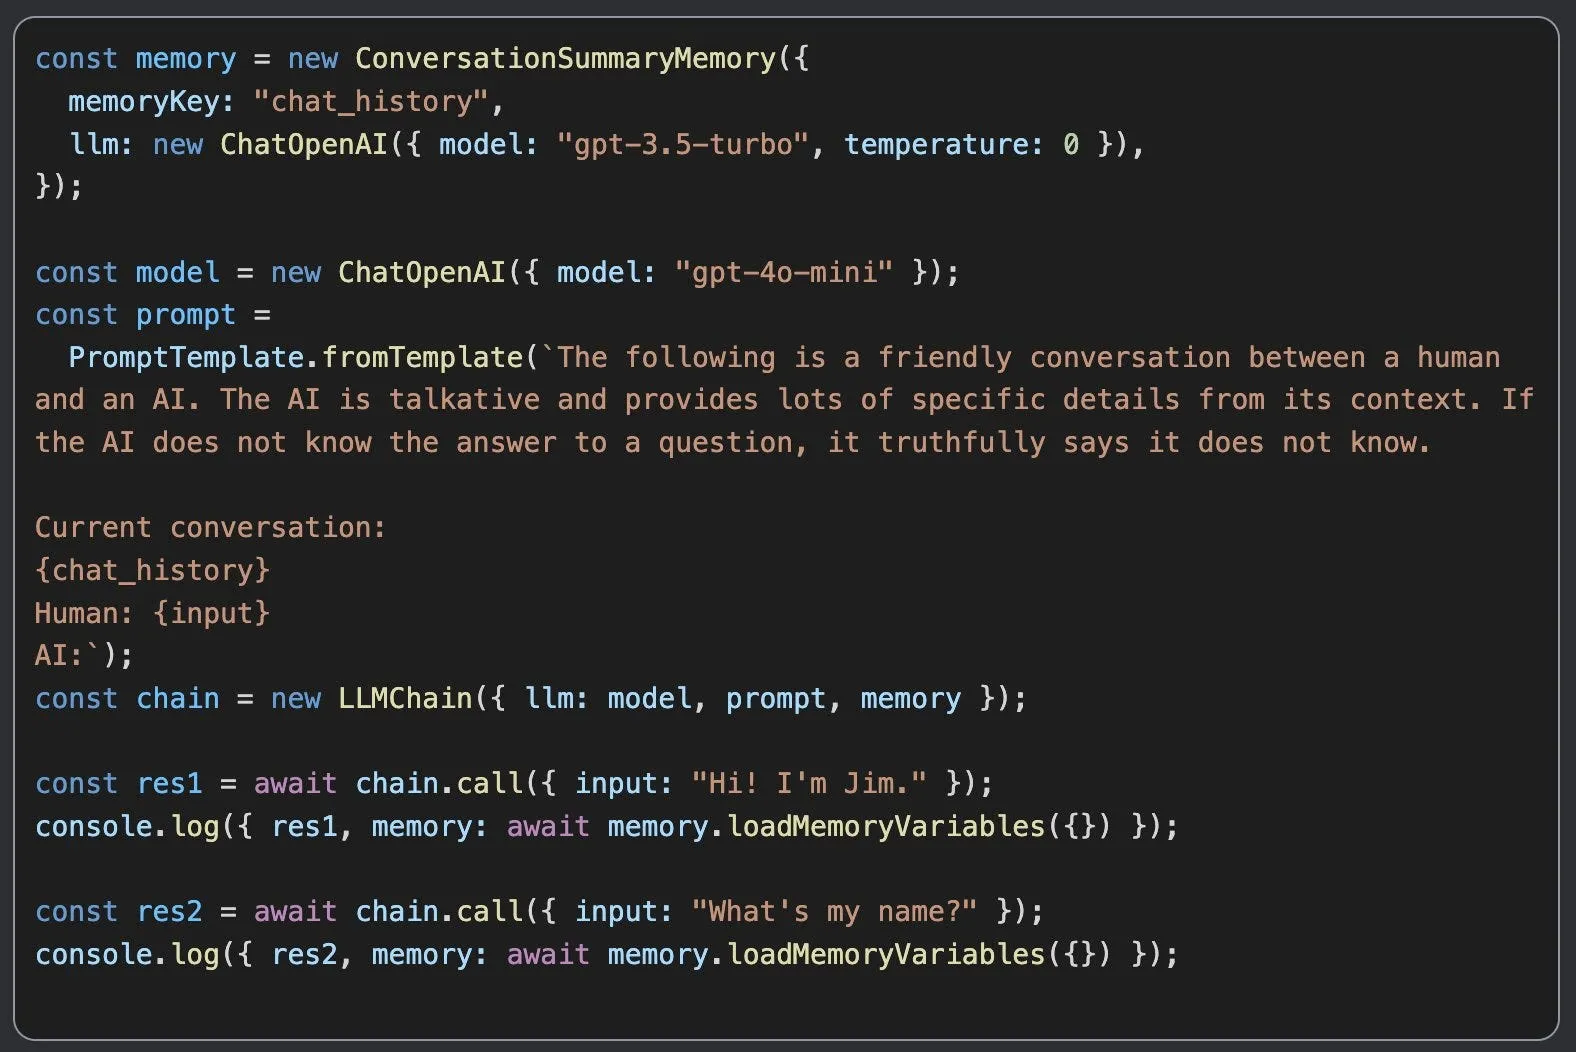Click the words 'friendly conversation' in the template
The image size is (1576, 1052).
pos(1054,358)
